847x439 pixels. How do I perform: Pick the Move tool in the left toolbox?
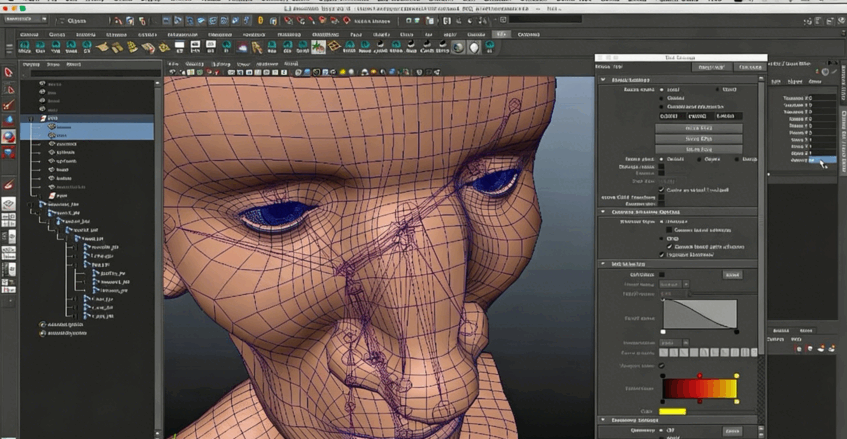(x=9, y=121)
